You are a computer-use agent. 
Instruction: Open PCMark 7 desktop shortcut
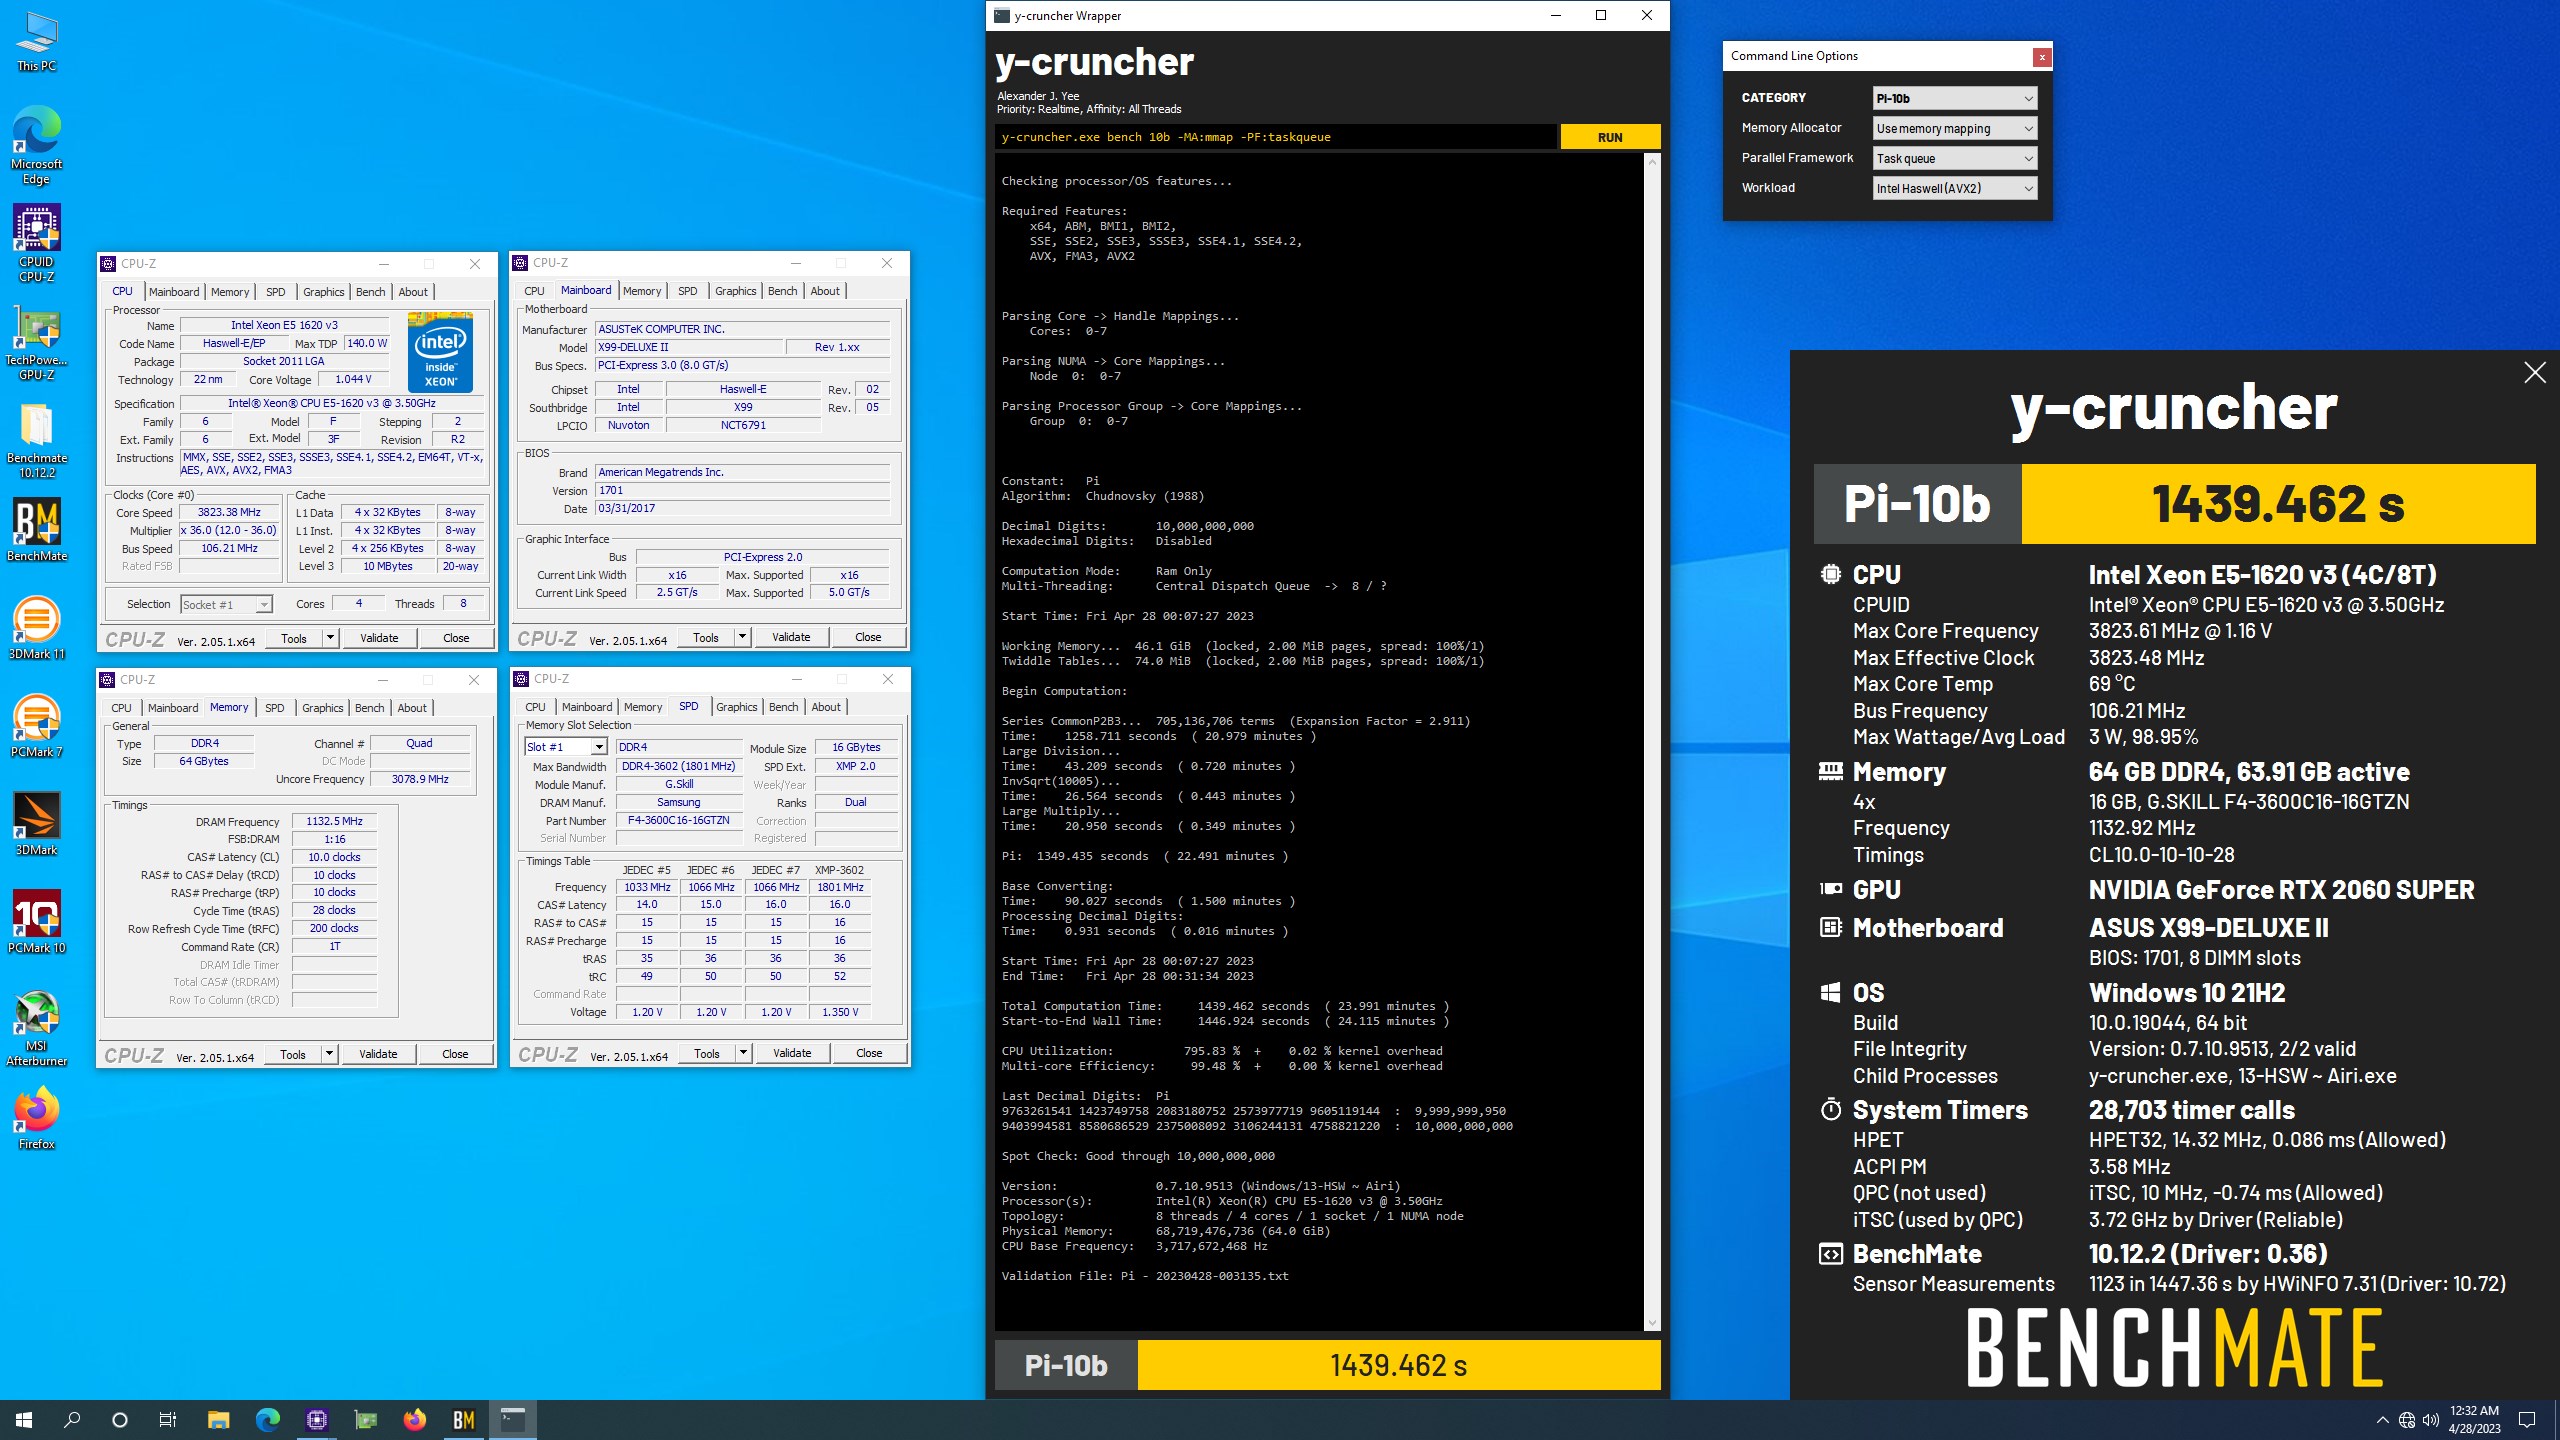coord(37,726)
